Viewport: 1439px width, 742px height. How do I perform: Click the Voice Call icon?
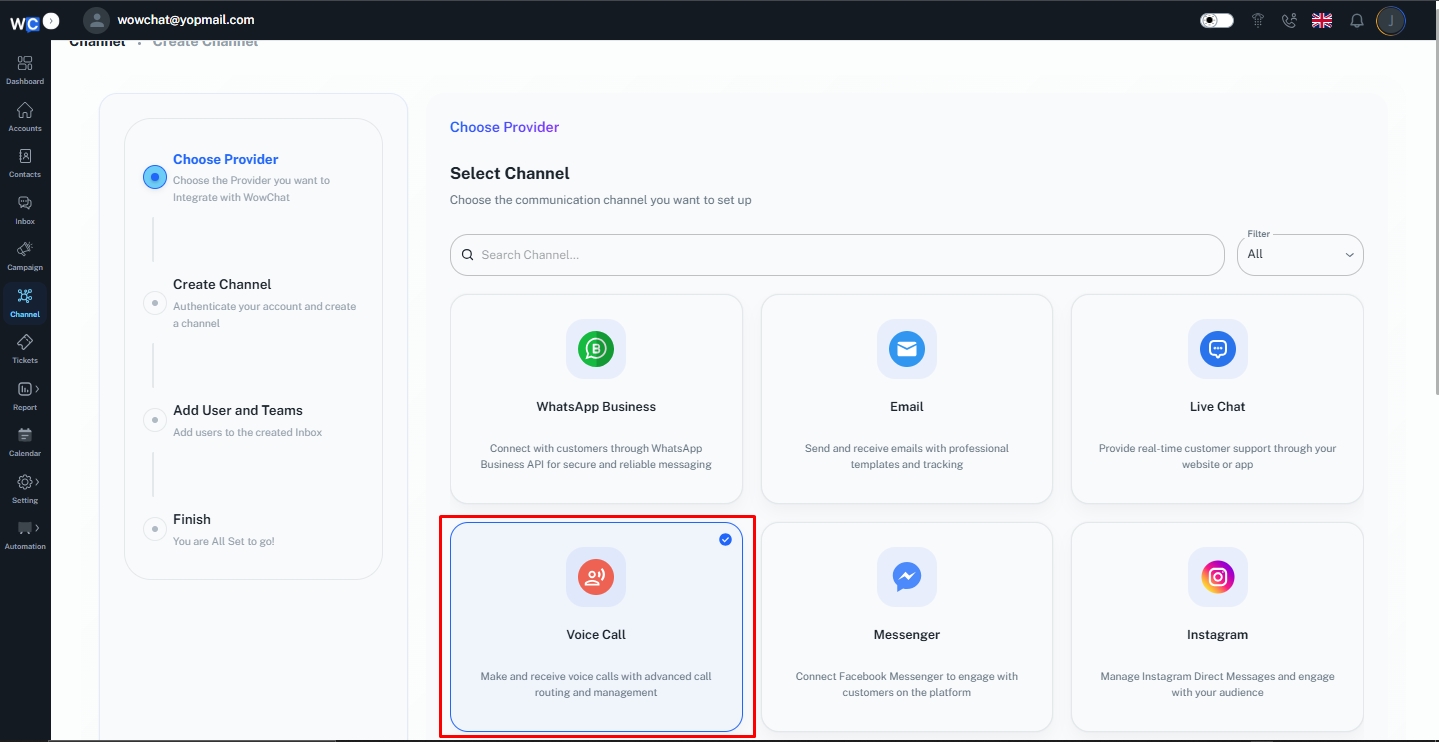[596, 577]
